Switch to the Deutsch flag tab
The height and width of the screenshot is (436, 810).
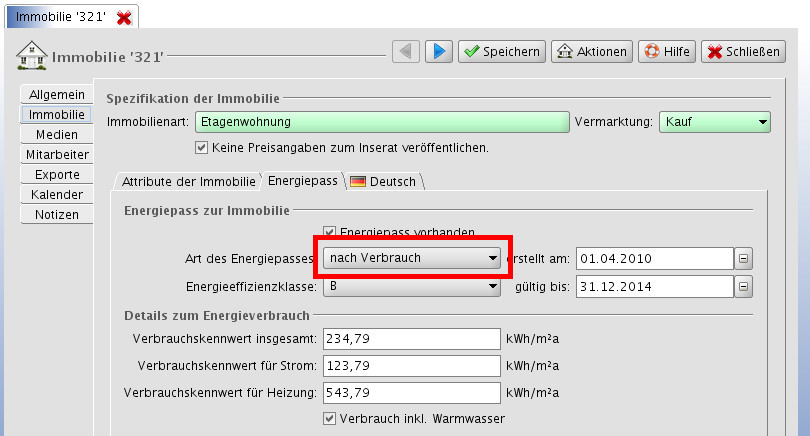384,181
